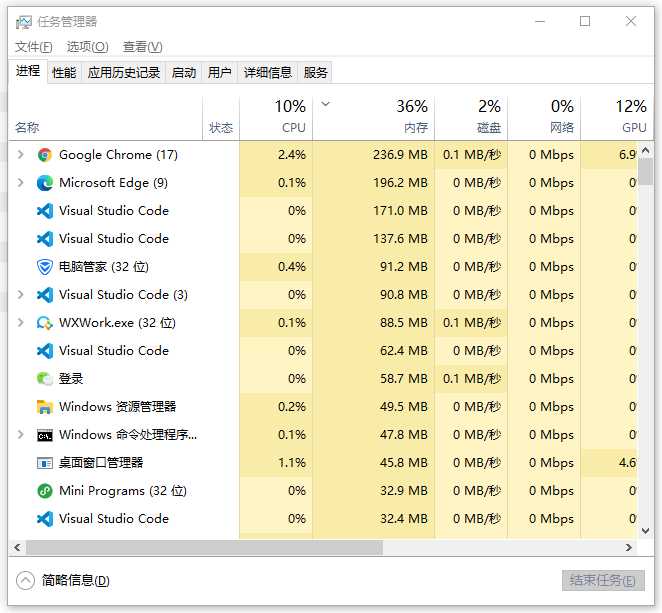Click VS Code icon in 62.4 MB row
The image size is (662, 613).
coord(45,351)
